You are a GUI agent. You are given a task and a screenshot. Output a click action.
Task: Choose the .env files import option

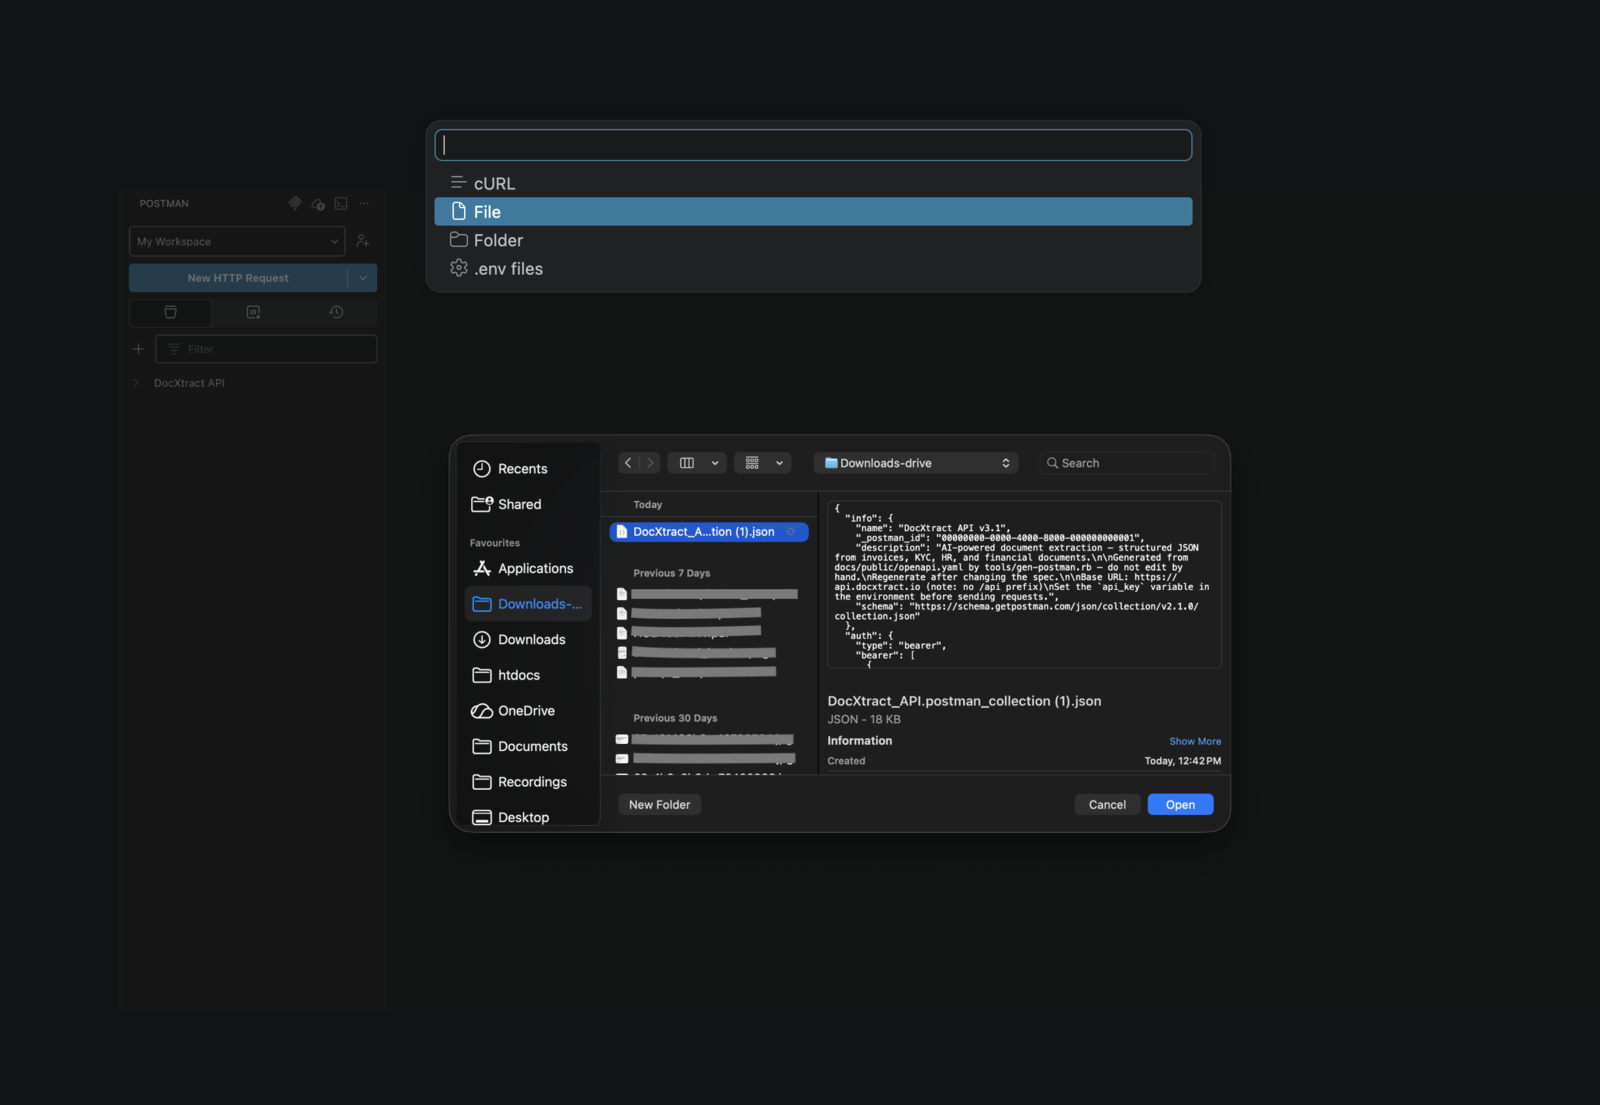click(813, 269)
